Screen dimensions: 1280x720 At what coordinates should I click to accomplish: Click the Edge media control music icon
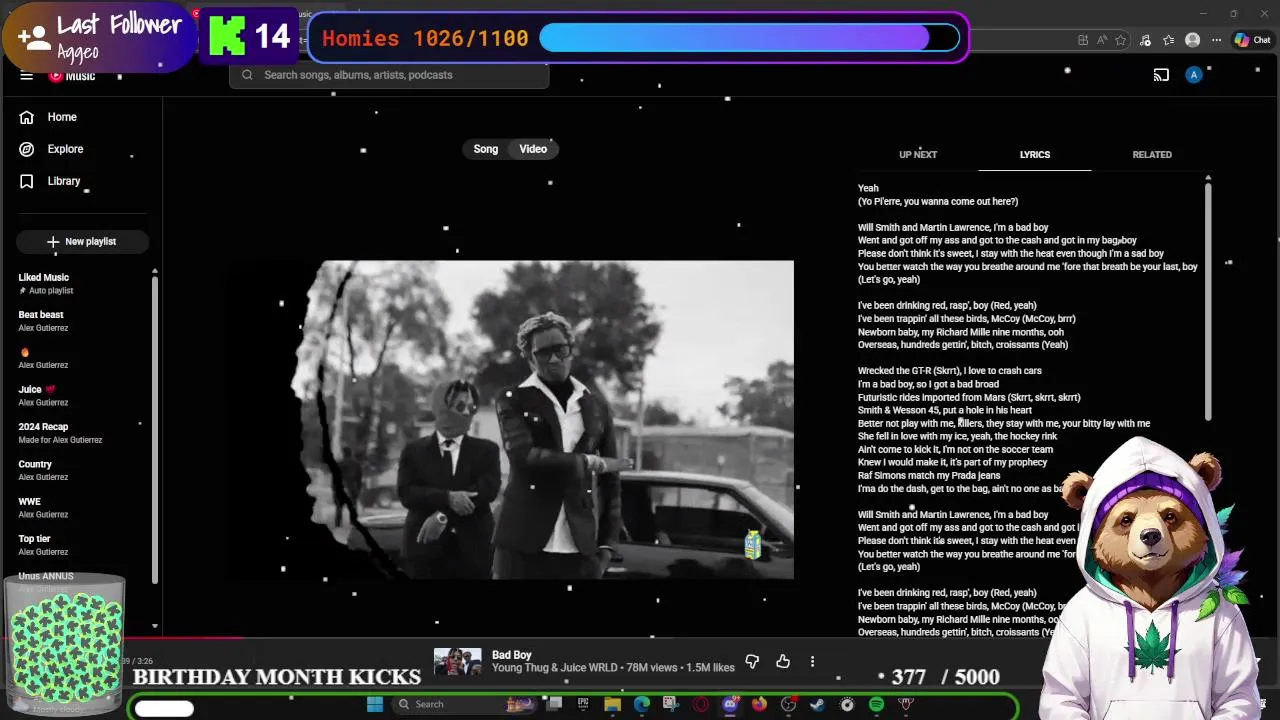1146,40
